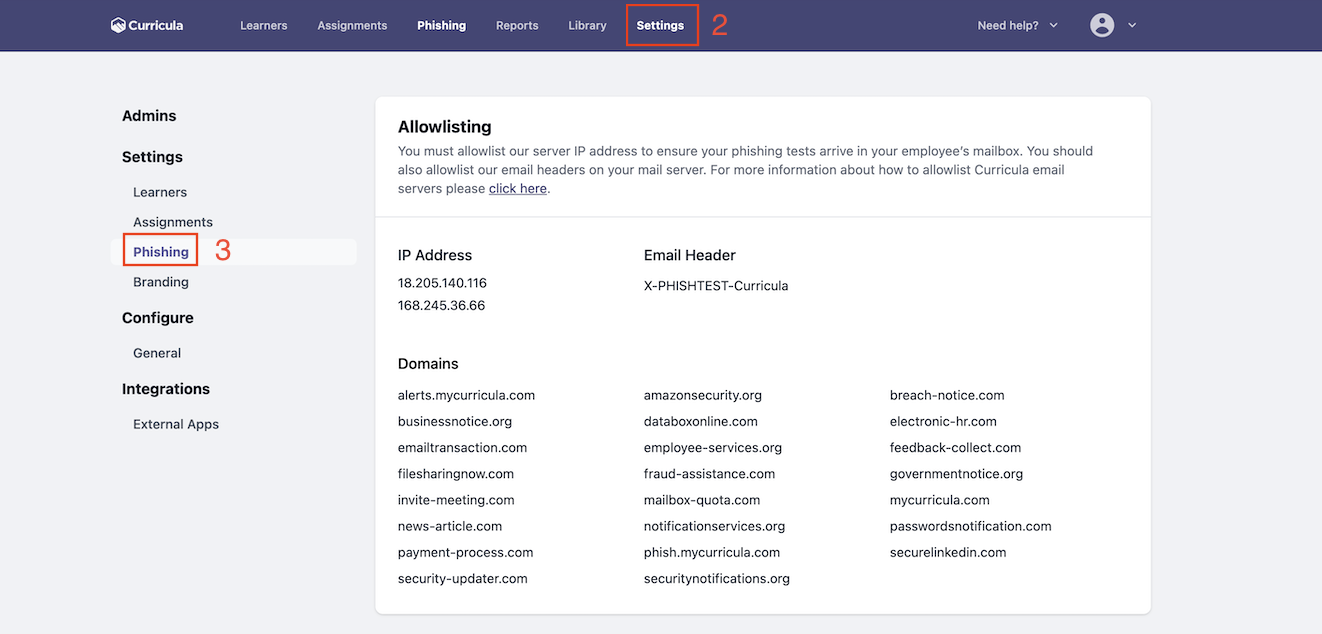Screen dimensions: 1322x634
Task: Open the user avatar icon
Action: [1102, 25]
